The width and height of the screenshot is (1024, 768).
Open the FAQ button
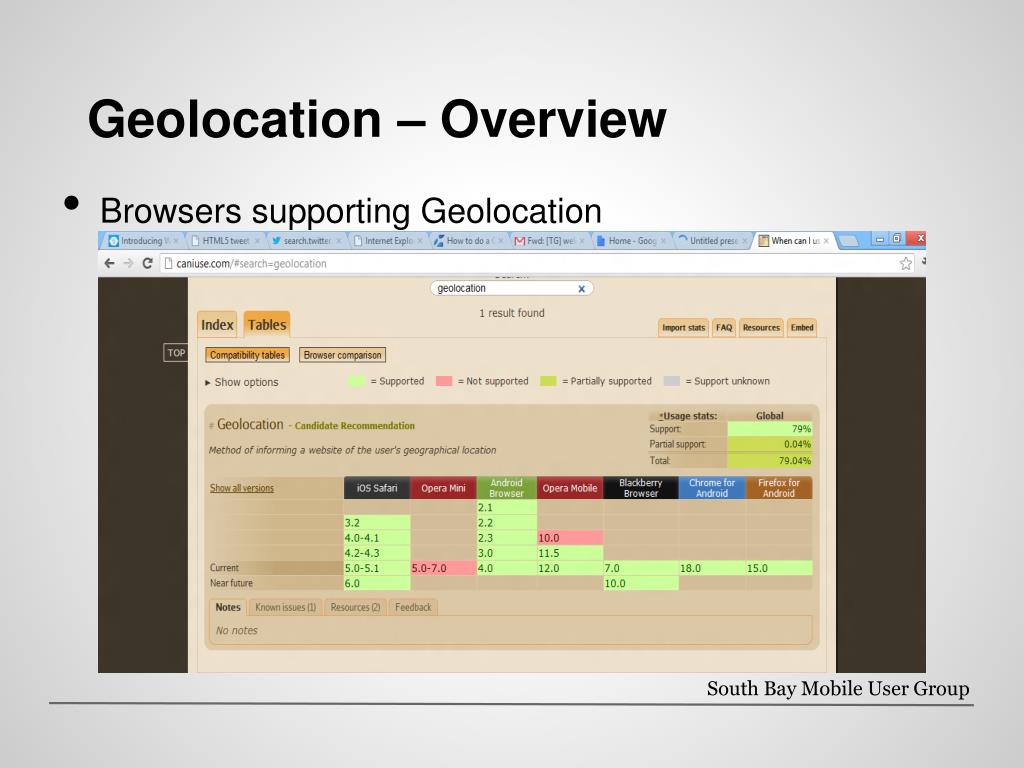pos(724,327)
